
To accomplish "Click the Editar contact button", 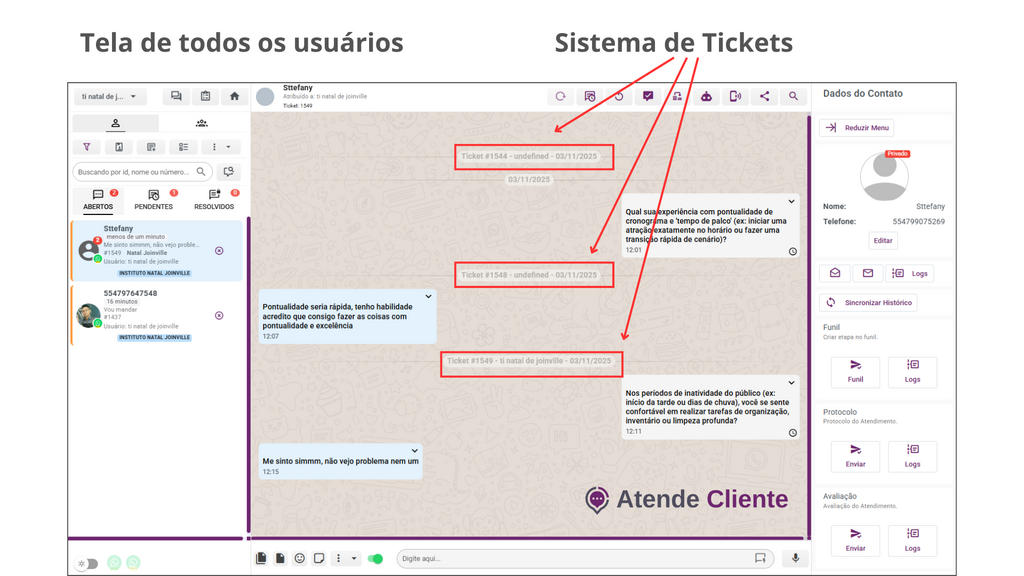I will click(x=883, y=241).
